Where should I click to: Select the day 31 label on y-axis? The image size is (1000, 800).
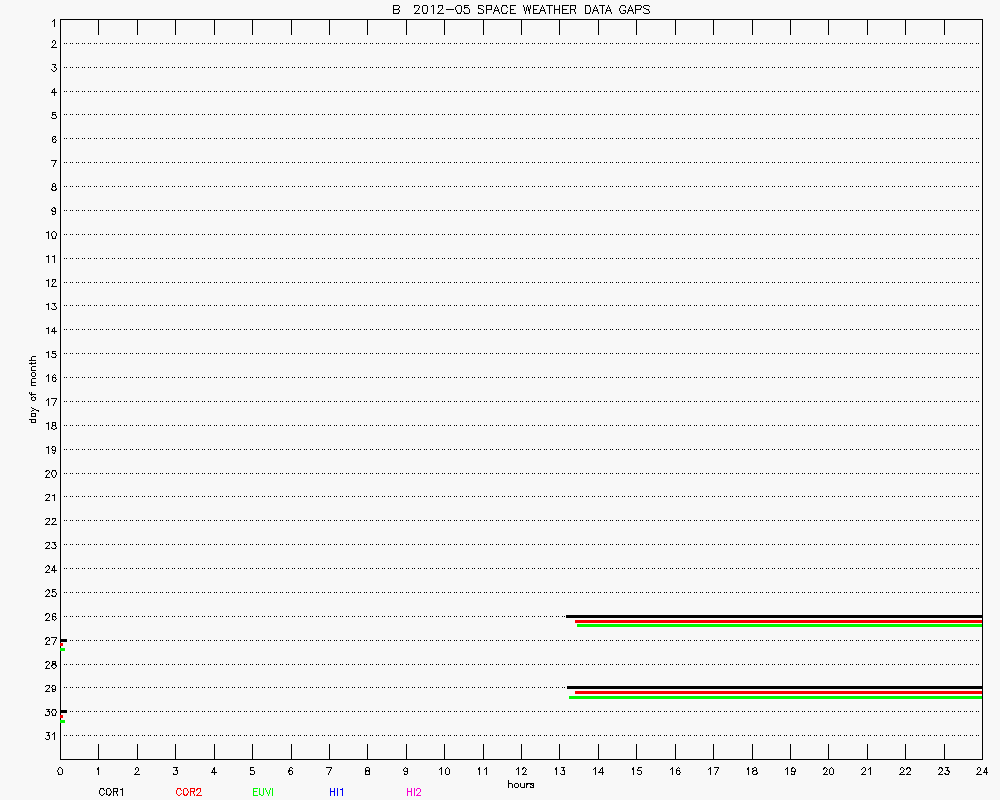[x=48, y=736]
